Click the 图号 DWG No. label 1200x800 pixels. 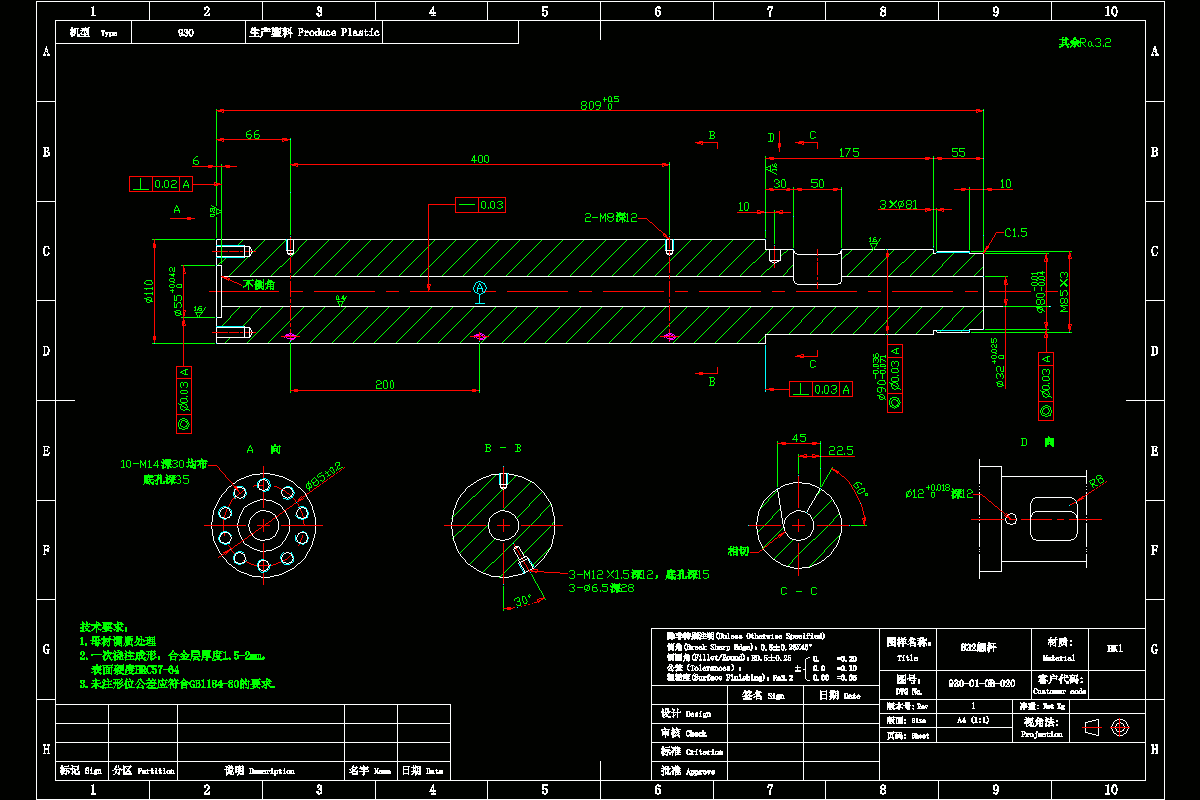point(908,683)
